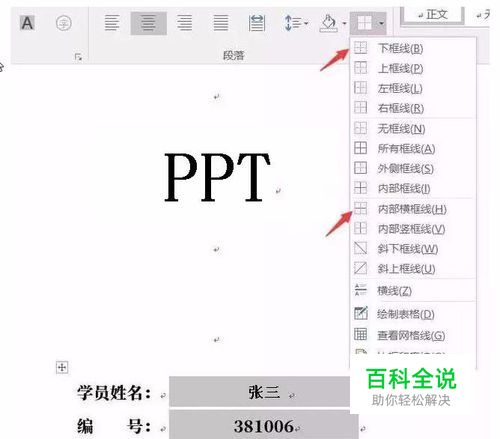Click the enclosed character icon

click(x=64, y=23)
